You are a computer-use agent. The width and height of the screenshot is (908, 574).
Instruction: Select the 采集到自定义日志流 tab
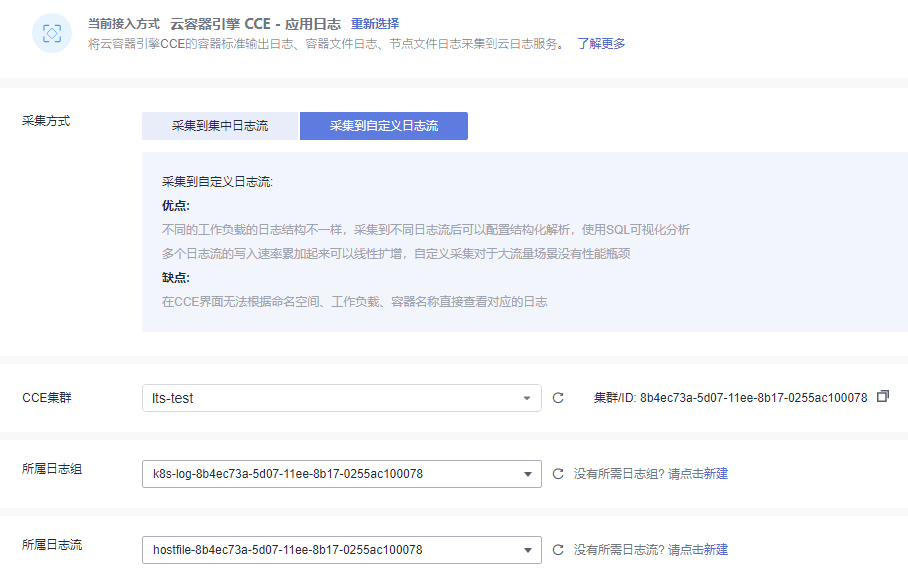[x=384, y=126]
